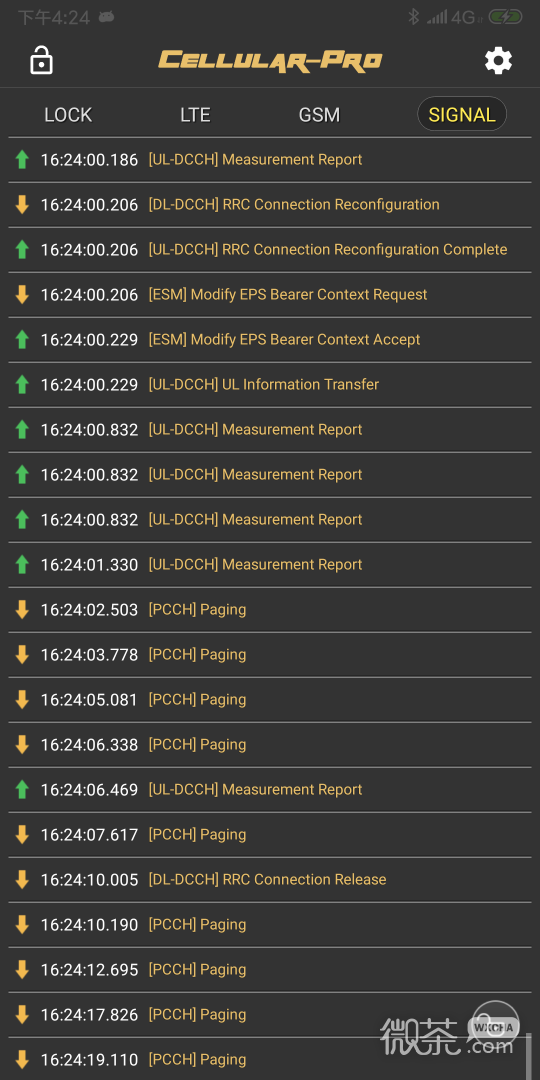This screenshot has height=1080, width=540.
Task: Tap the Bluetooth status bar icon
Action: (x=413, y=17)
